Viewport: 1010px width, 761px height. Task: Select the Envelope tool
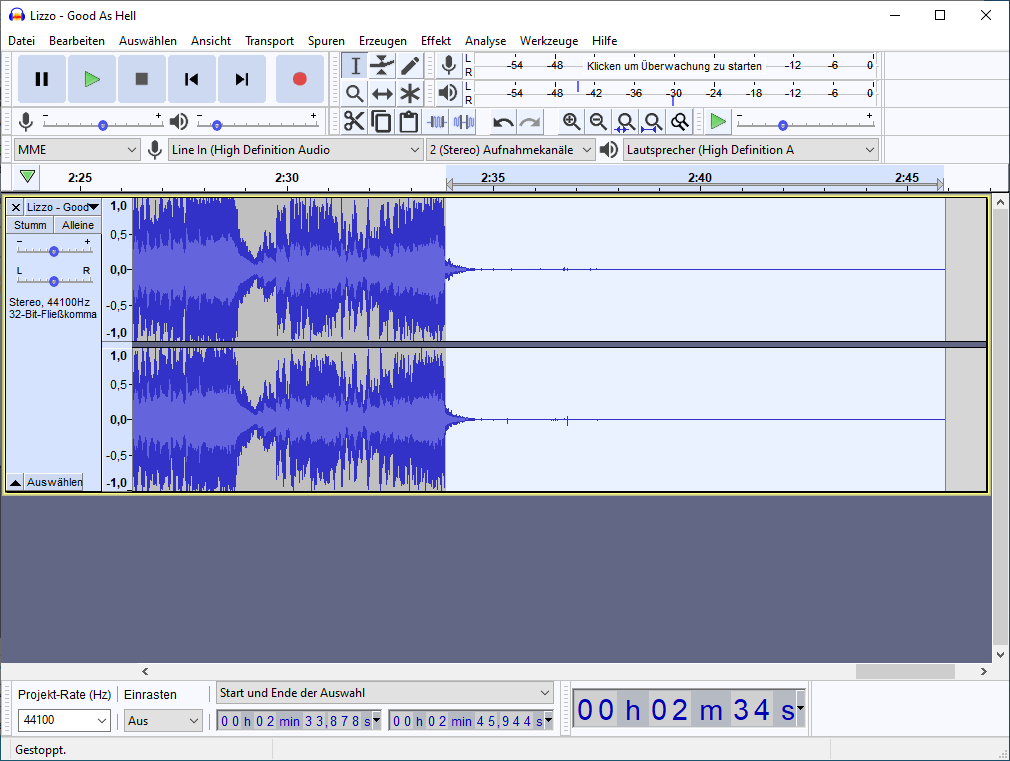(382, 66)
